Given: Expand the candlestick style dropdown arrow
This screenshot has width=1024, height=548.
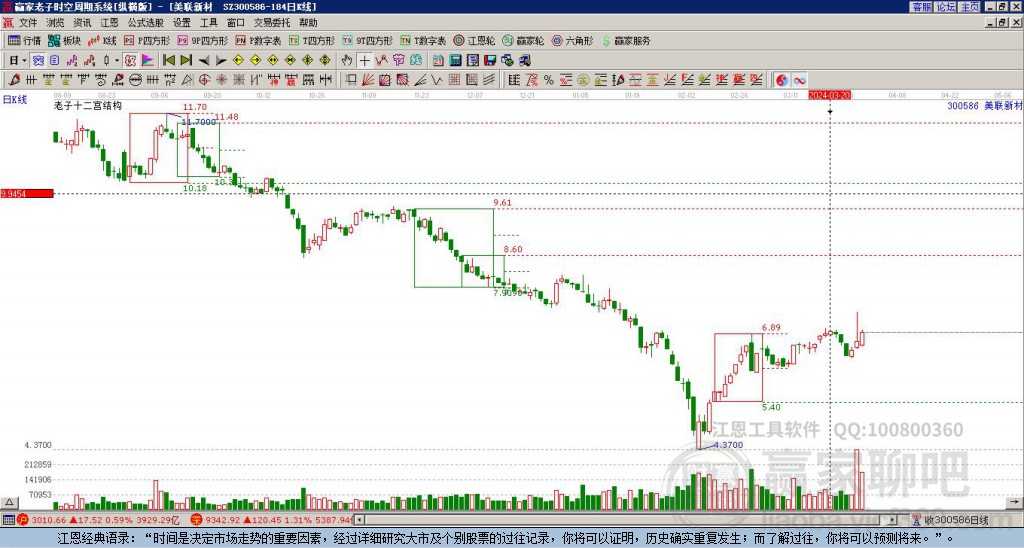Looking at the screenshot, I should point(117,61).
